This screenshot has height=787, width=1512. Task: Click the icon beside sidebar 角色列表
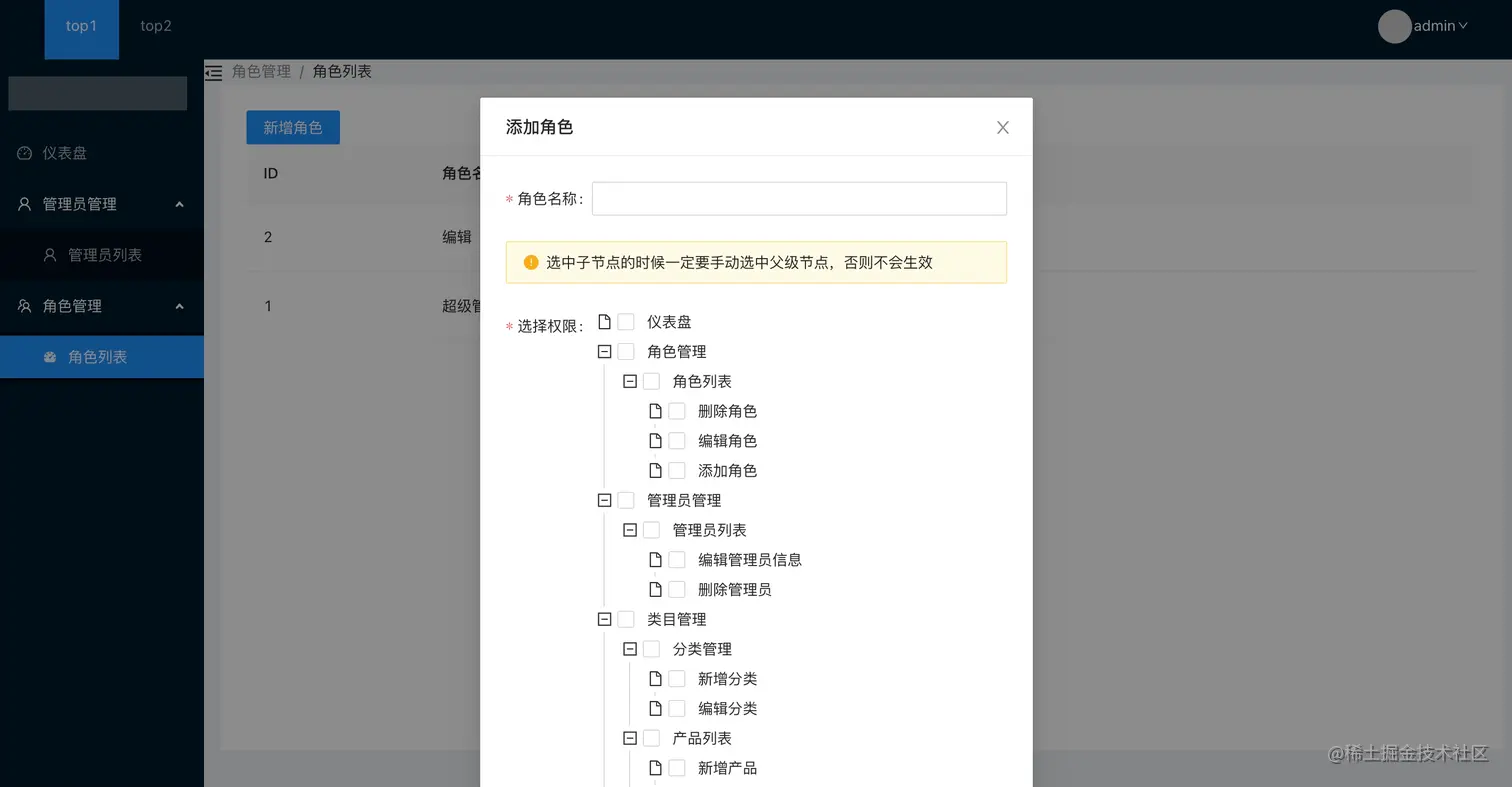(x=50, y=357)
